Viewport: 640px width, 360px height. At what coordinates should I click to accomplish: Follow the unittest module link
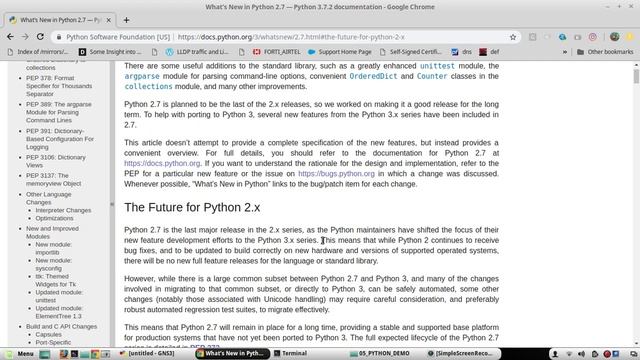tap(437, 66)
